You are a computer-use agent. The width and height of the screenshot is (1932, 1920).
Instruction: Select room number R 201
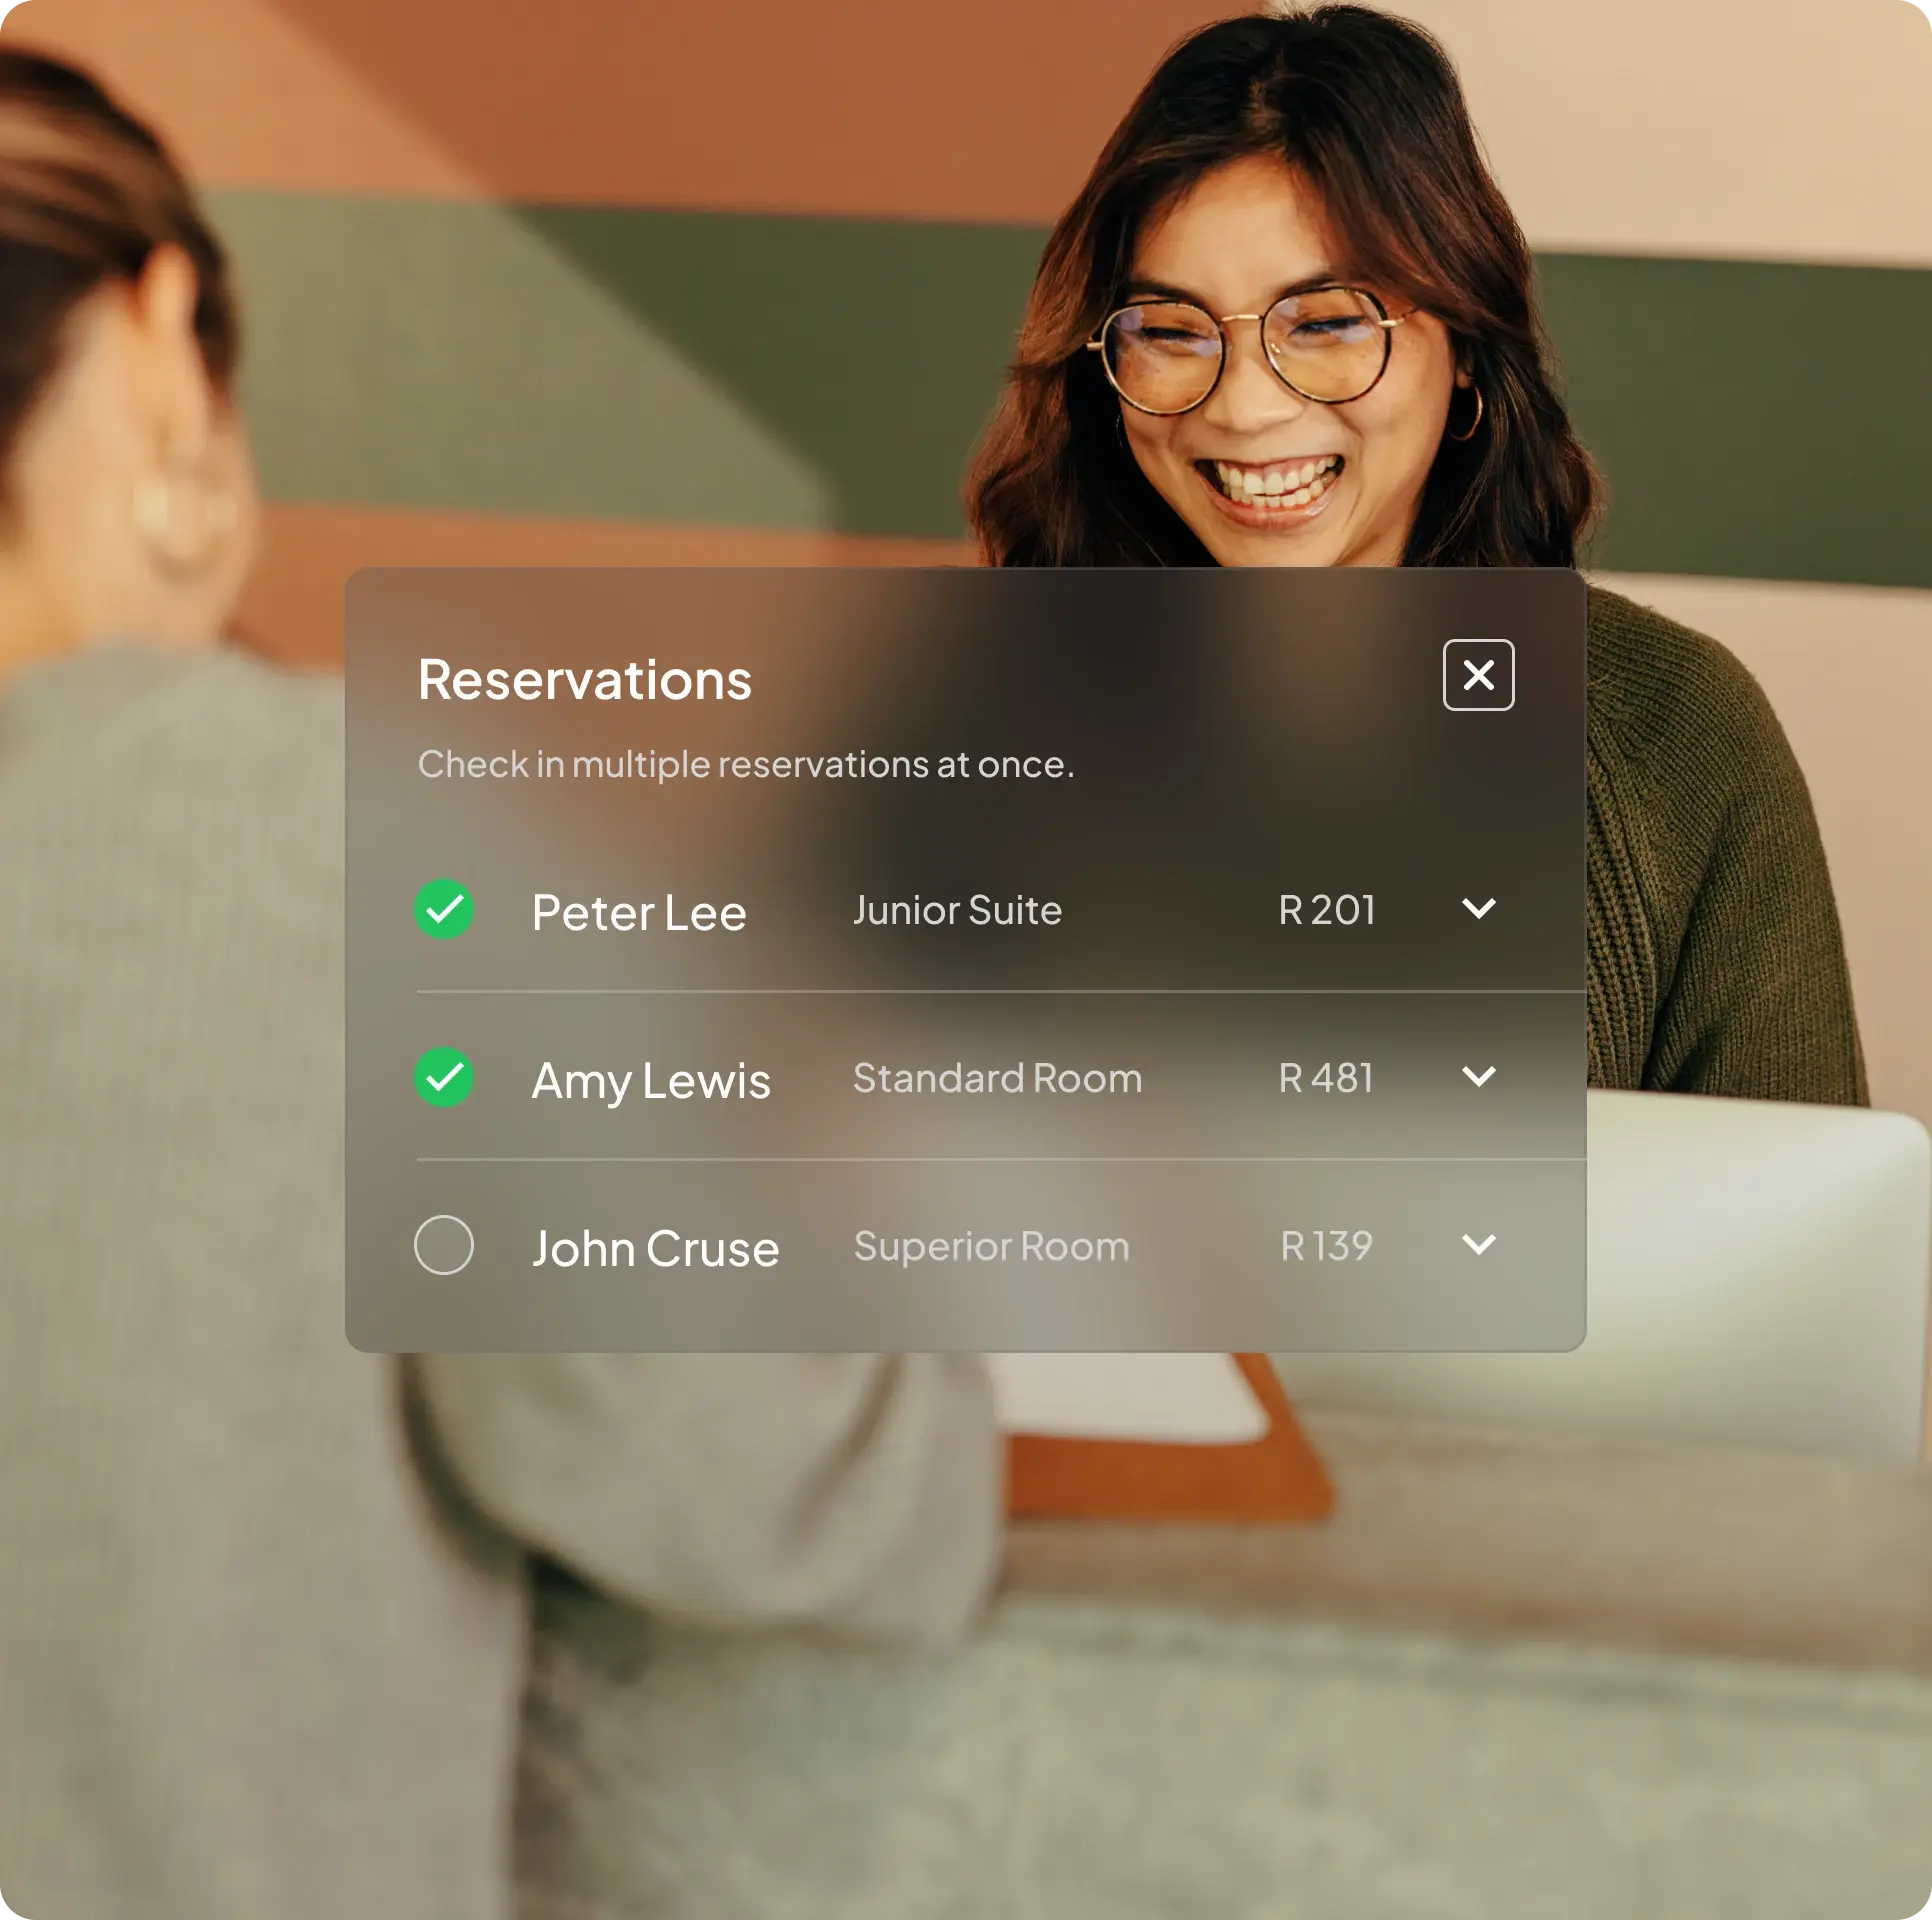click(x=1326, y=910)
